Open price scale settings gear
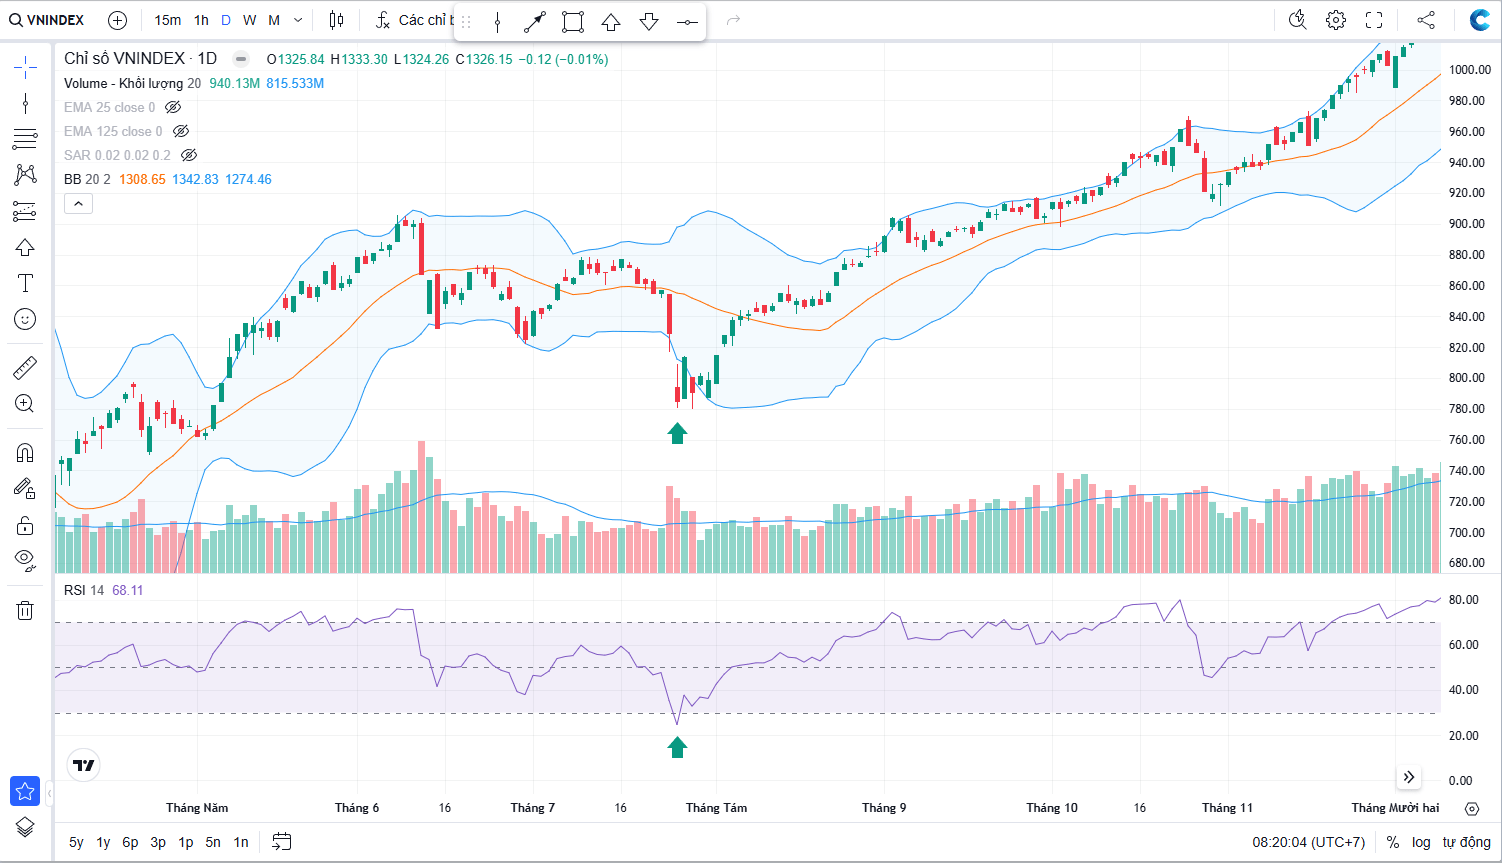Screen dimensions: 1502x863 pos(1471,808)
